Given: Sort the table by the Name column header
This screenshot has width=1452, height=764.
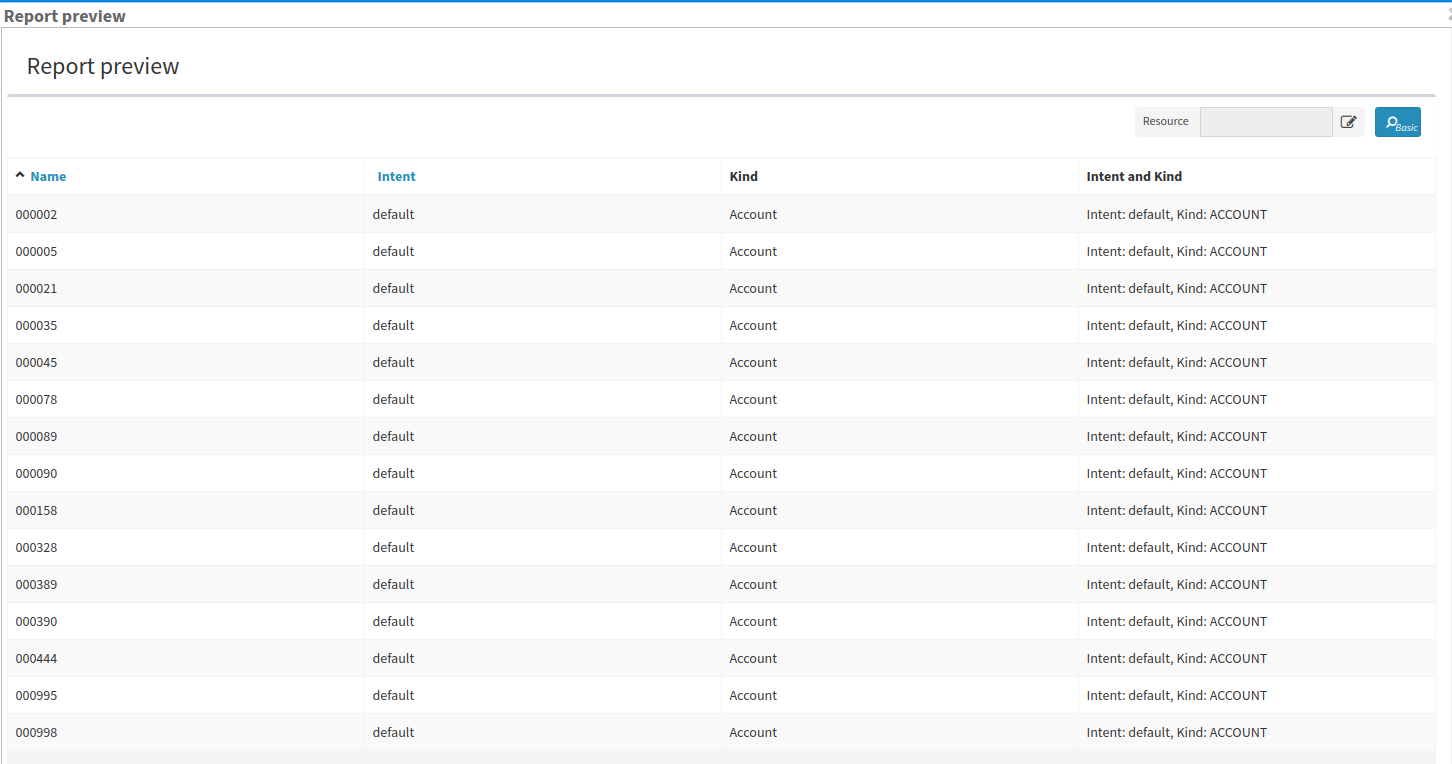Looking at the screenshot, I should tap(48, 176).
